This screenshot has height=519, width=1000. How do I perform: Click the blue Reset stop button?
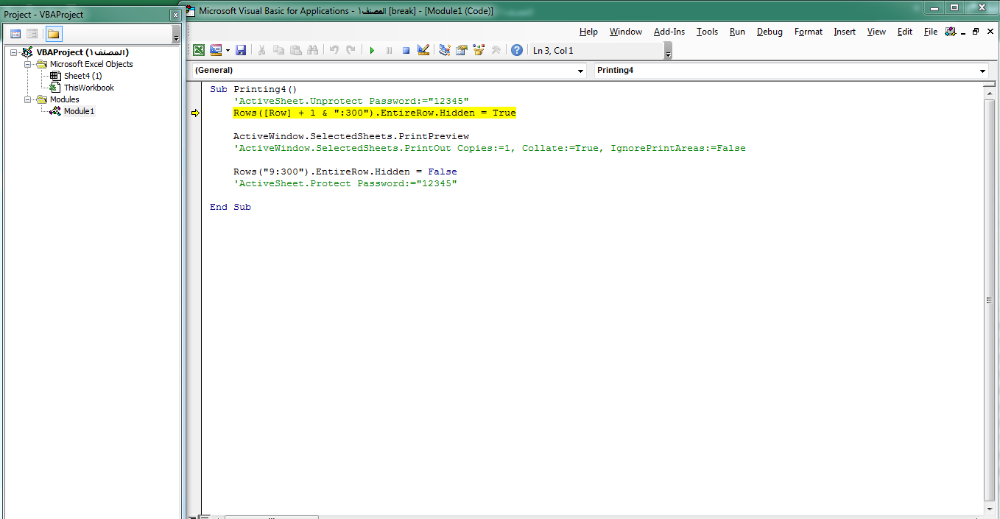pos(406,50)
